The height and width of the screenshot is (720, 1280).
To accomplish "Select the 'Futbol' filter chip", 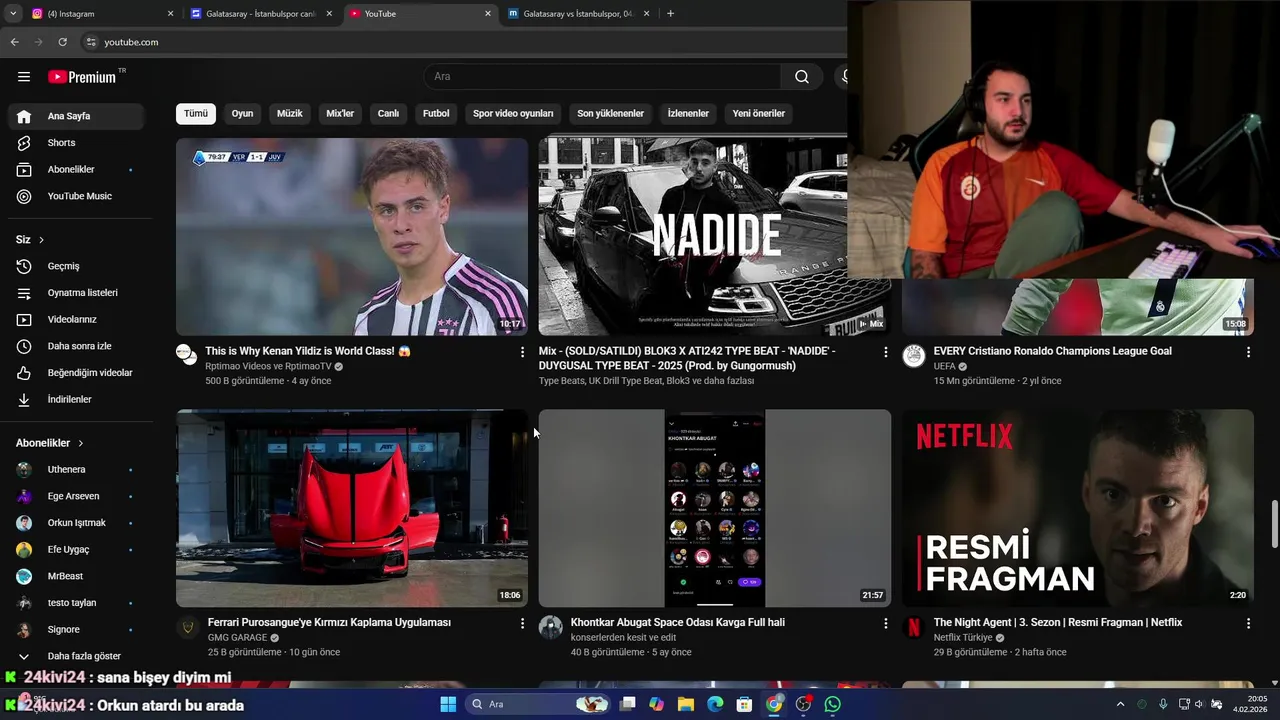I will [436, 113].
